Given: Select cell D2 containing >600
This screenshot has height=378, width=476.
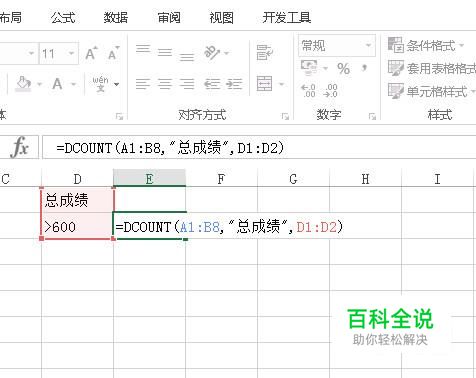Looking at the screenshot, I should (77, 226).
